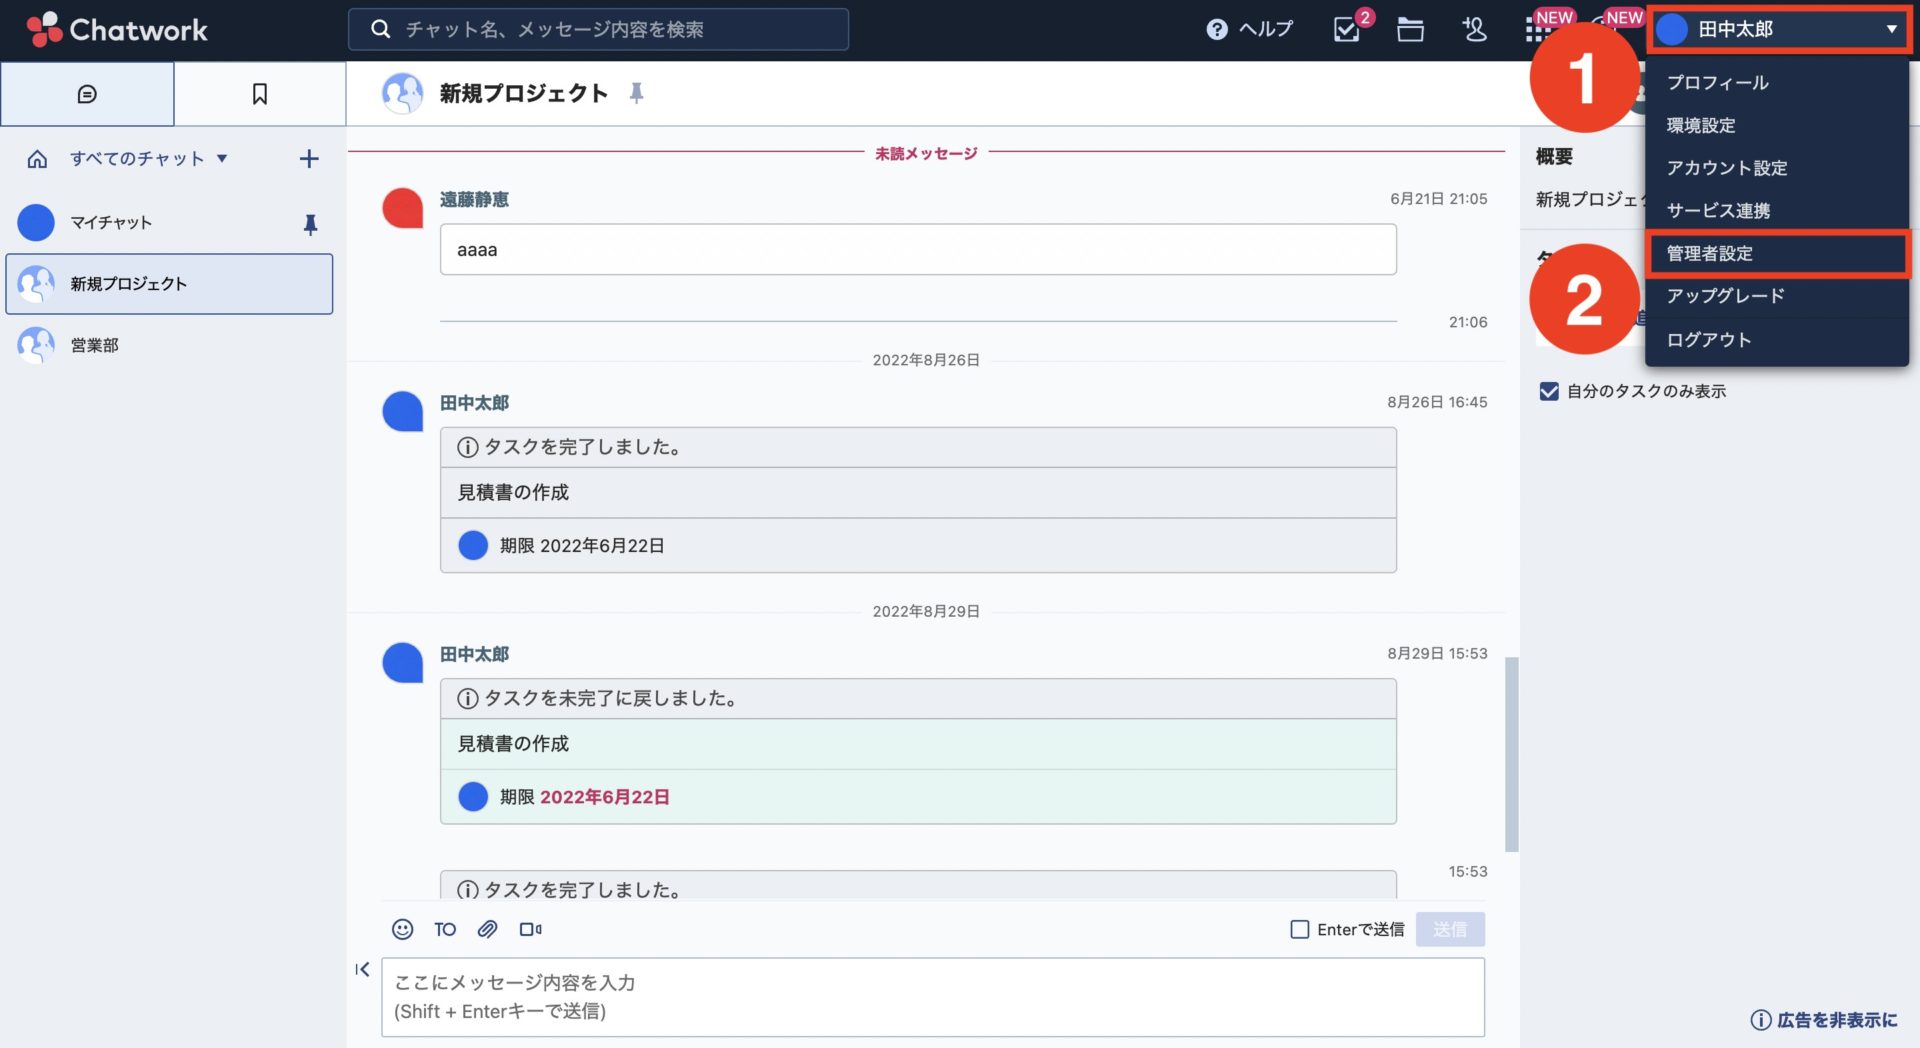Select プロフィール from account menu
The height and width of the screenshot is (1048, 1920).
[x=1717, y=83]
